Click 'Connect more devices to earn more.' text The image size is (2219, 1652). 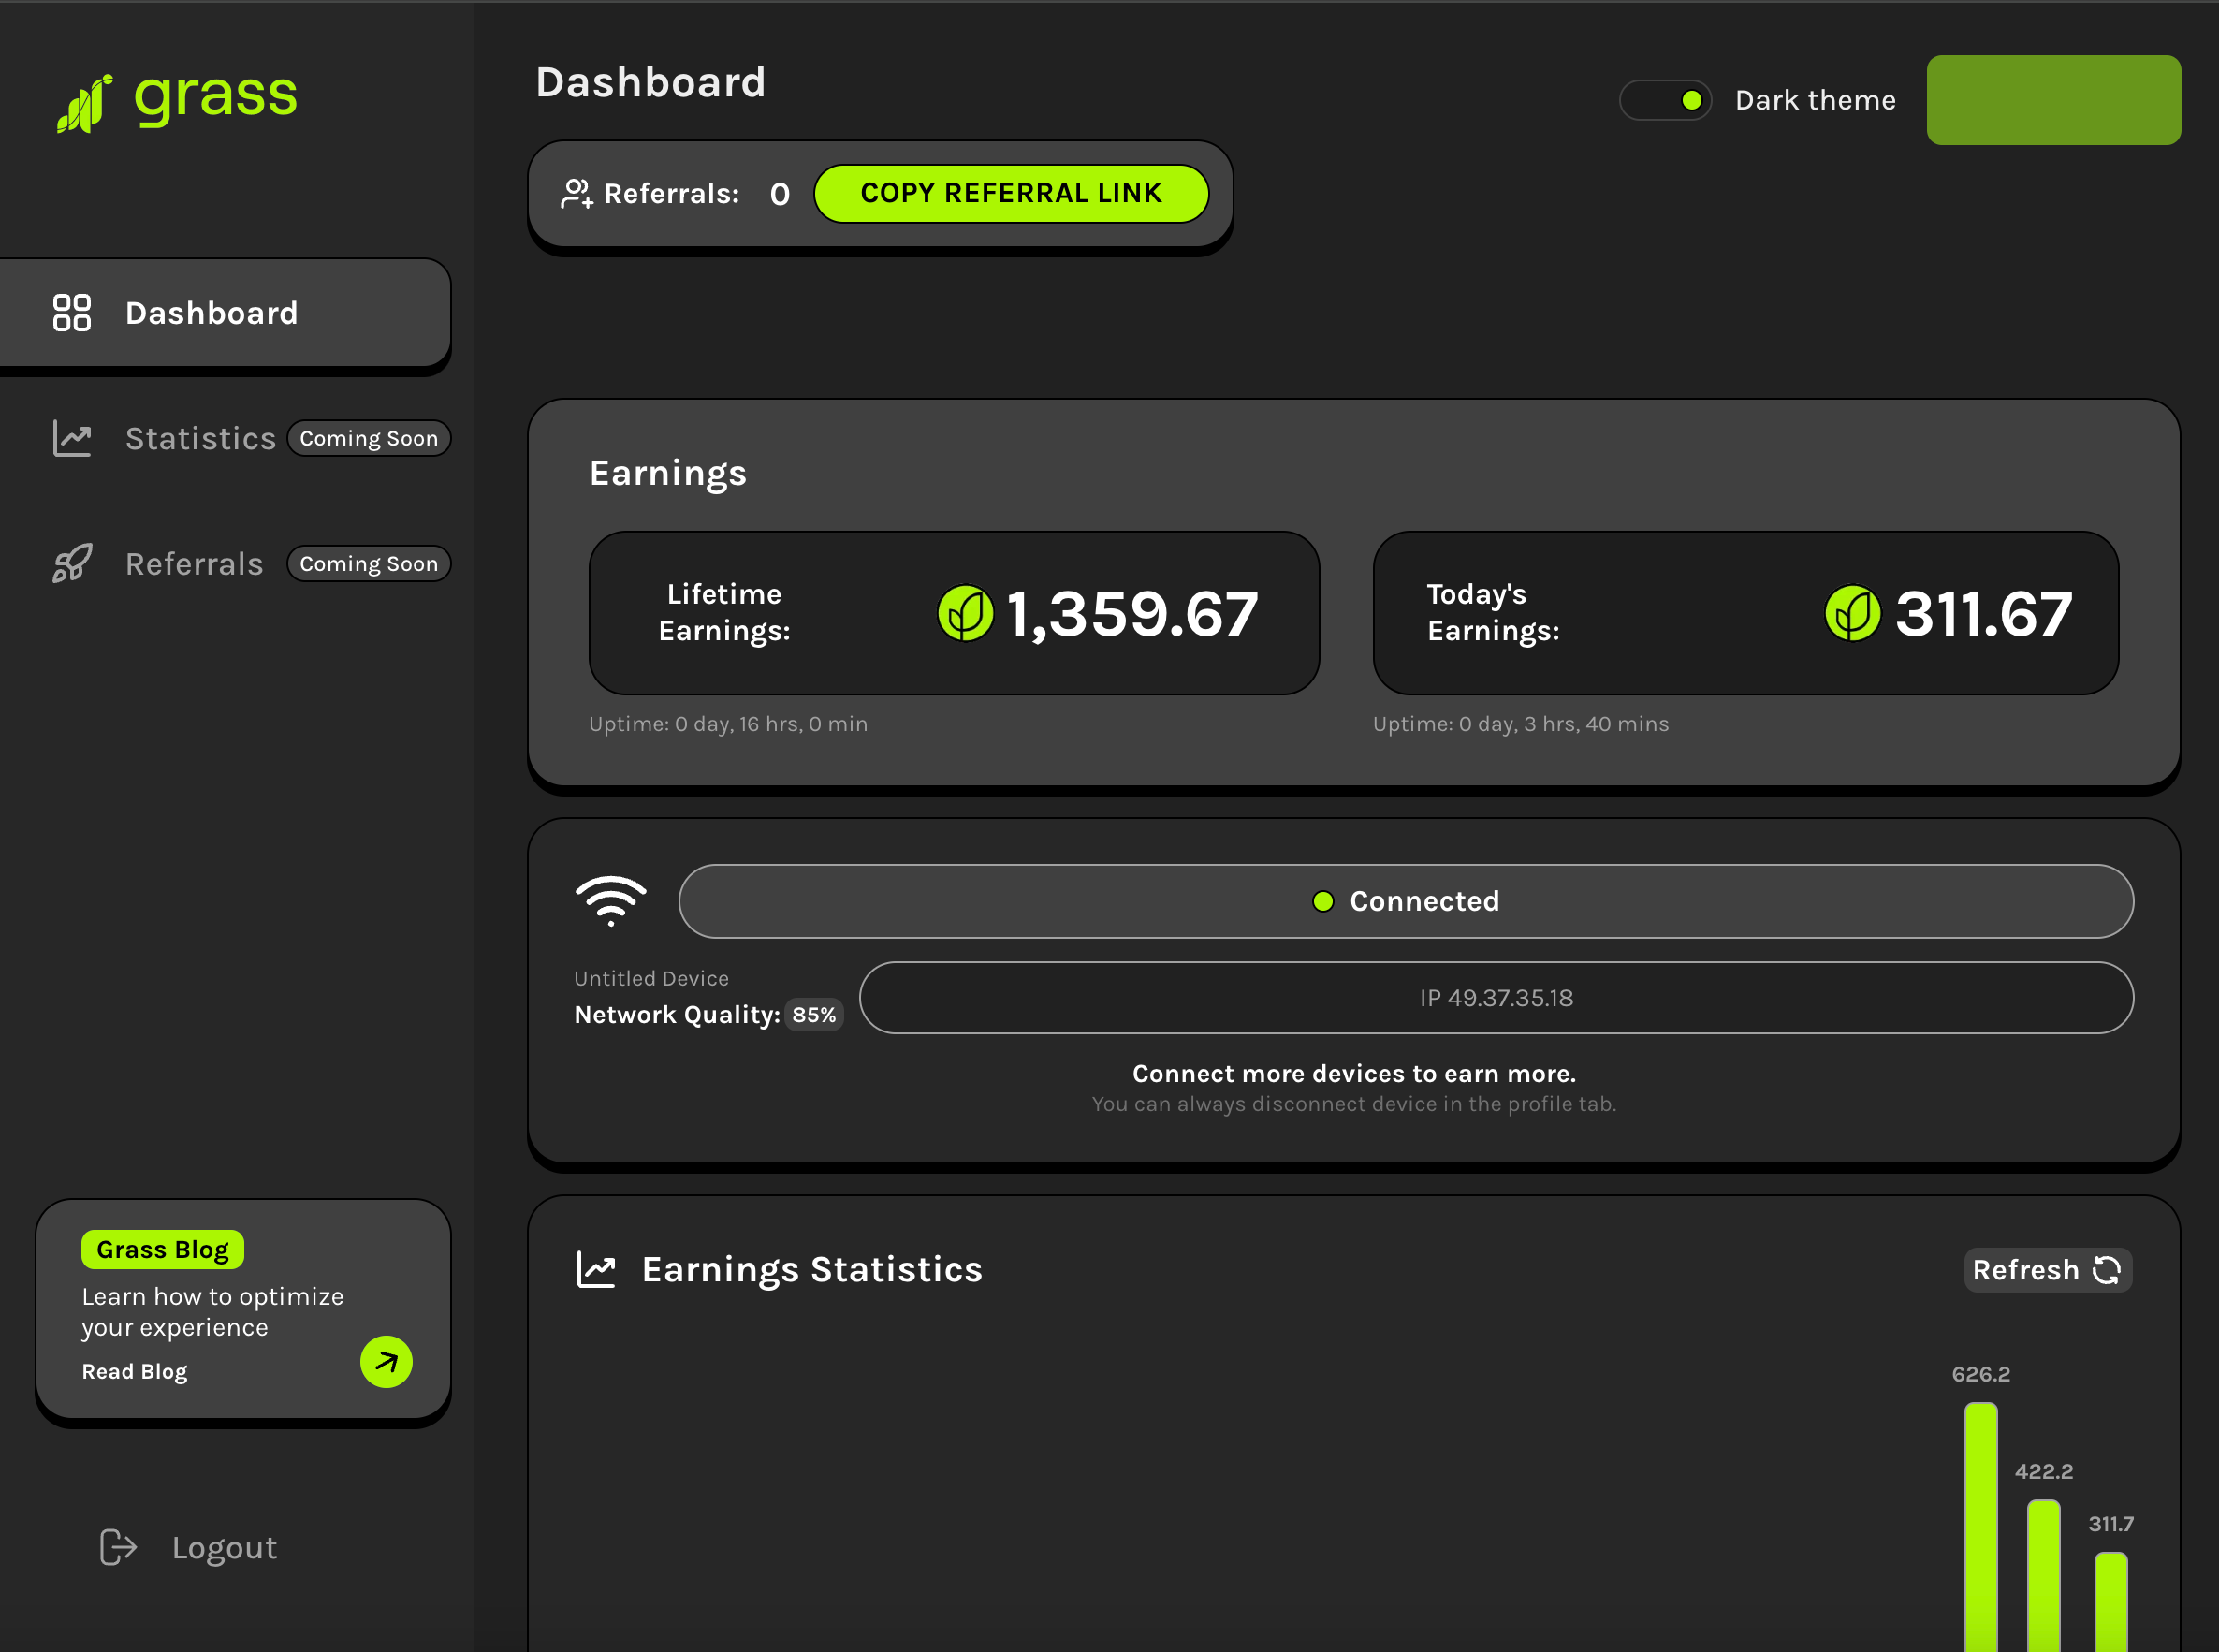[x=1354, y=1073]
